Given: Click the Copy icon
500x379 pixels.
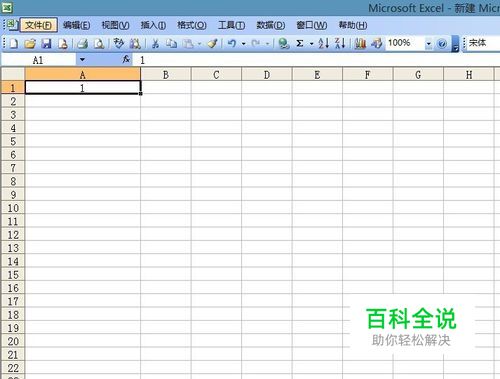Looking at the screenshot, I should pos(172,43).
